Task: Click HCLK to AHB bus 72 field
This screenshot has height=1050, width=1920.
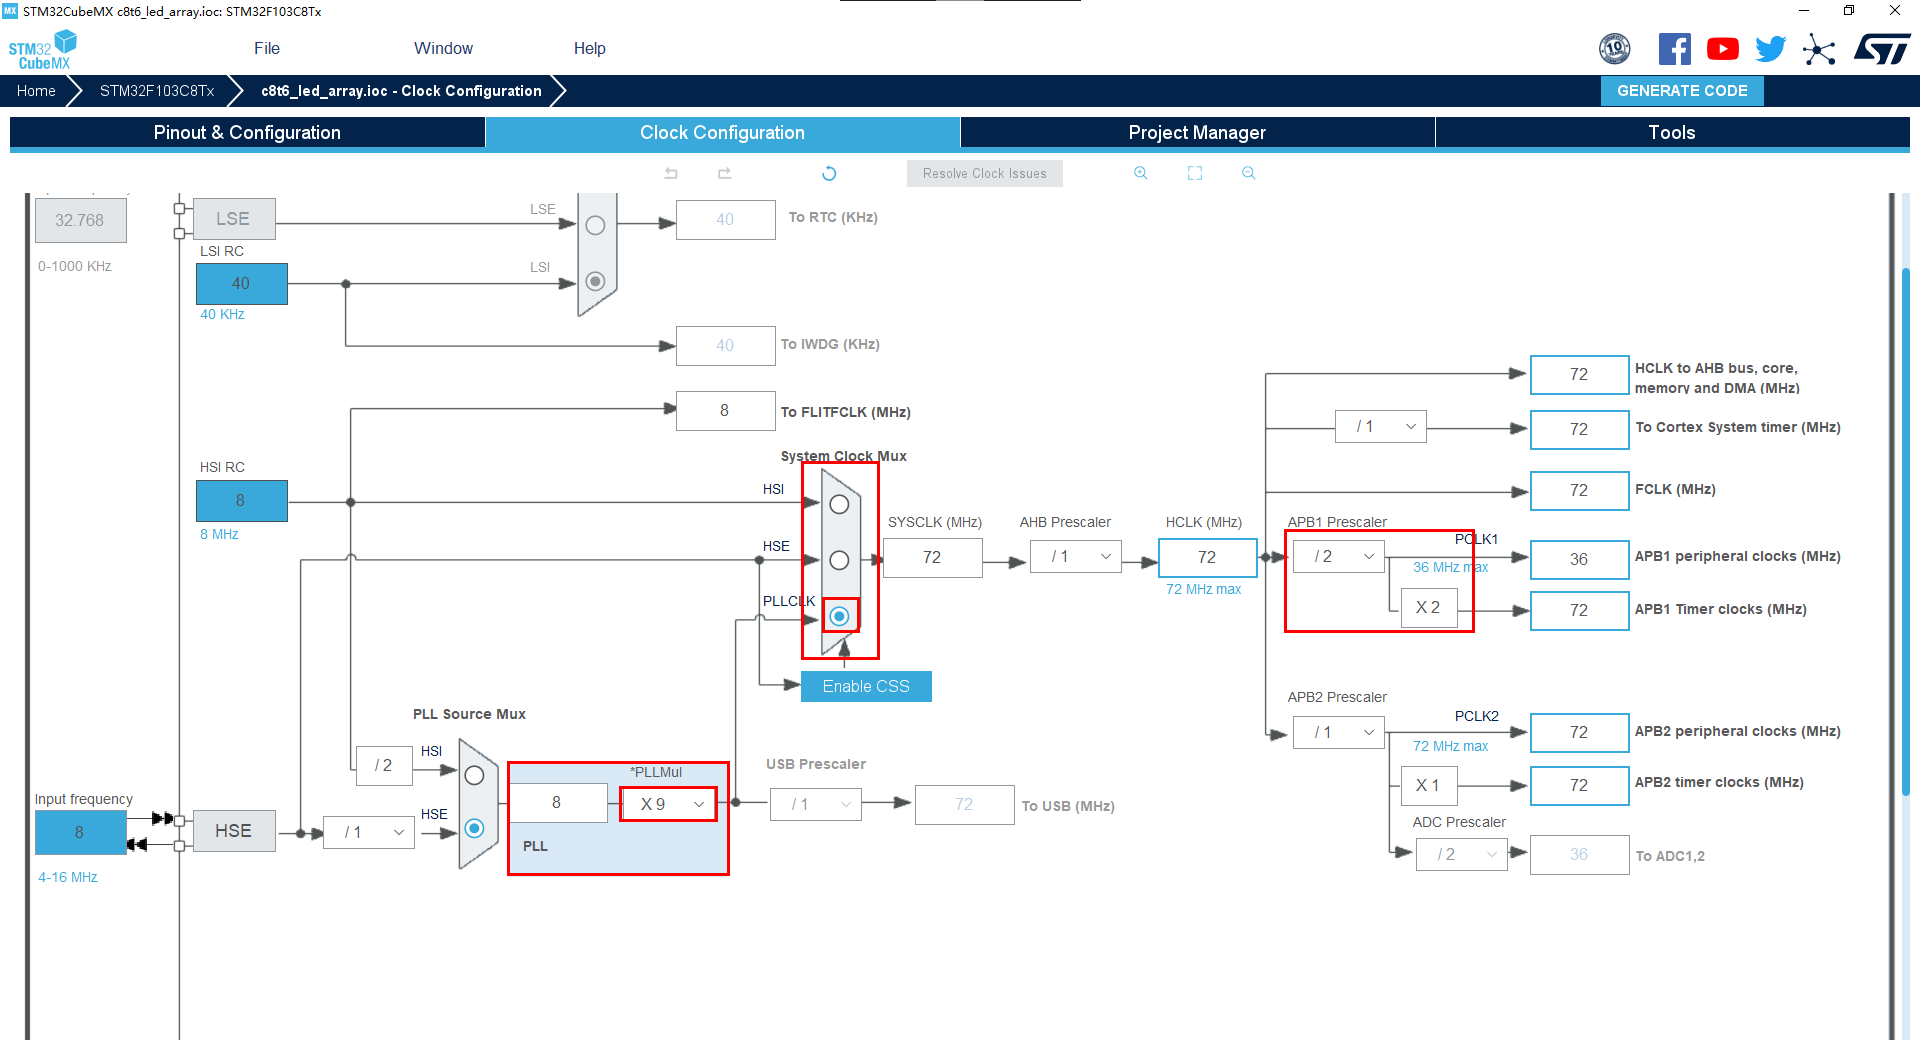Action: [x=1579, y=374]
